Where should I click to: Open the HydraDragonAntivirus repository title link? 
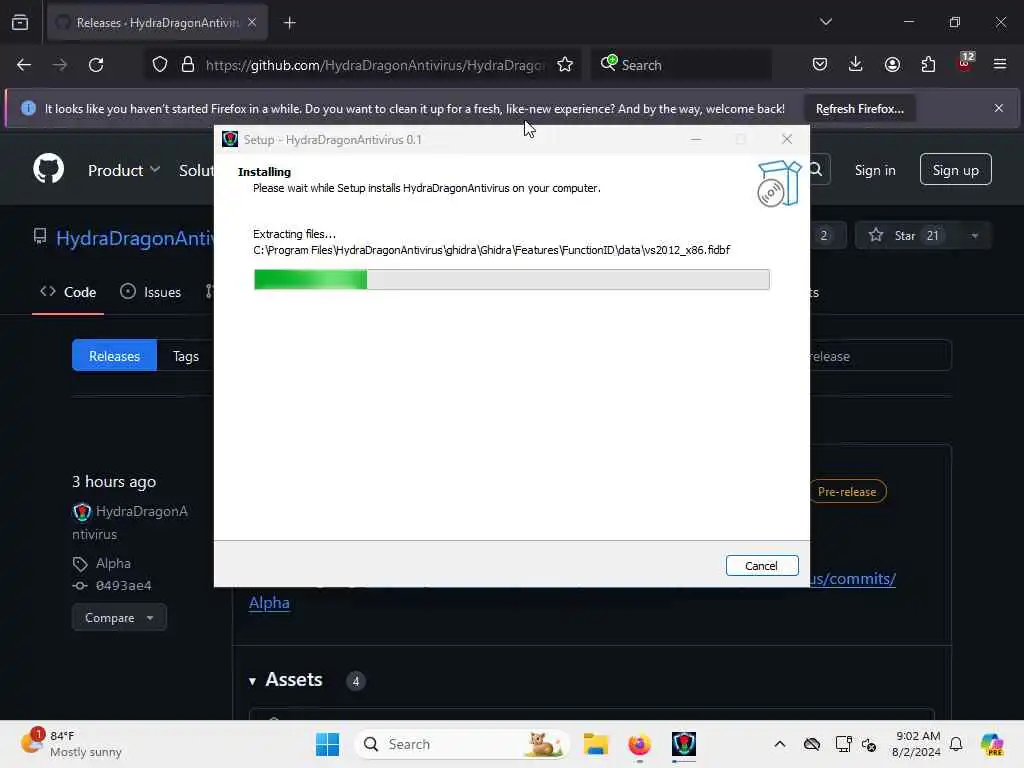coord(135,238)
